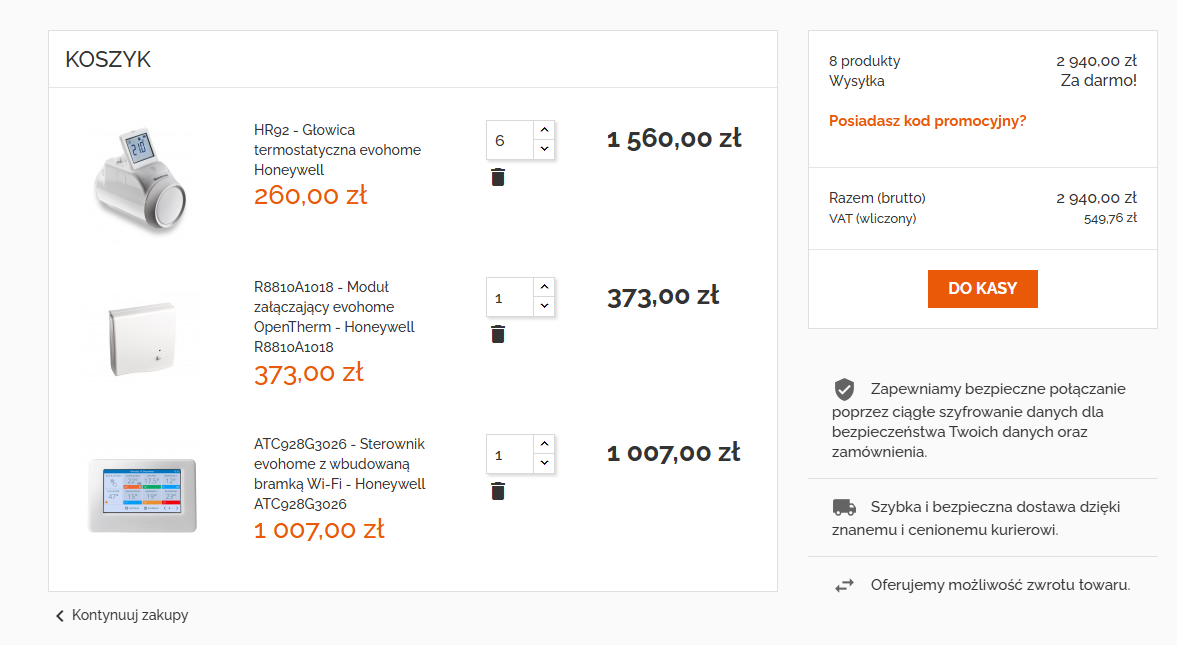Focus the quantity box for the OpenTherm module

pyautogui.click(x=510, y=297)
